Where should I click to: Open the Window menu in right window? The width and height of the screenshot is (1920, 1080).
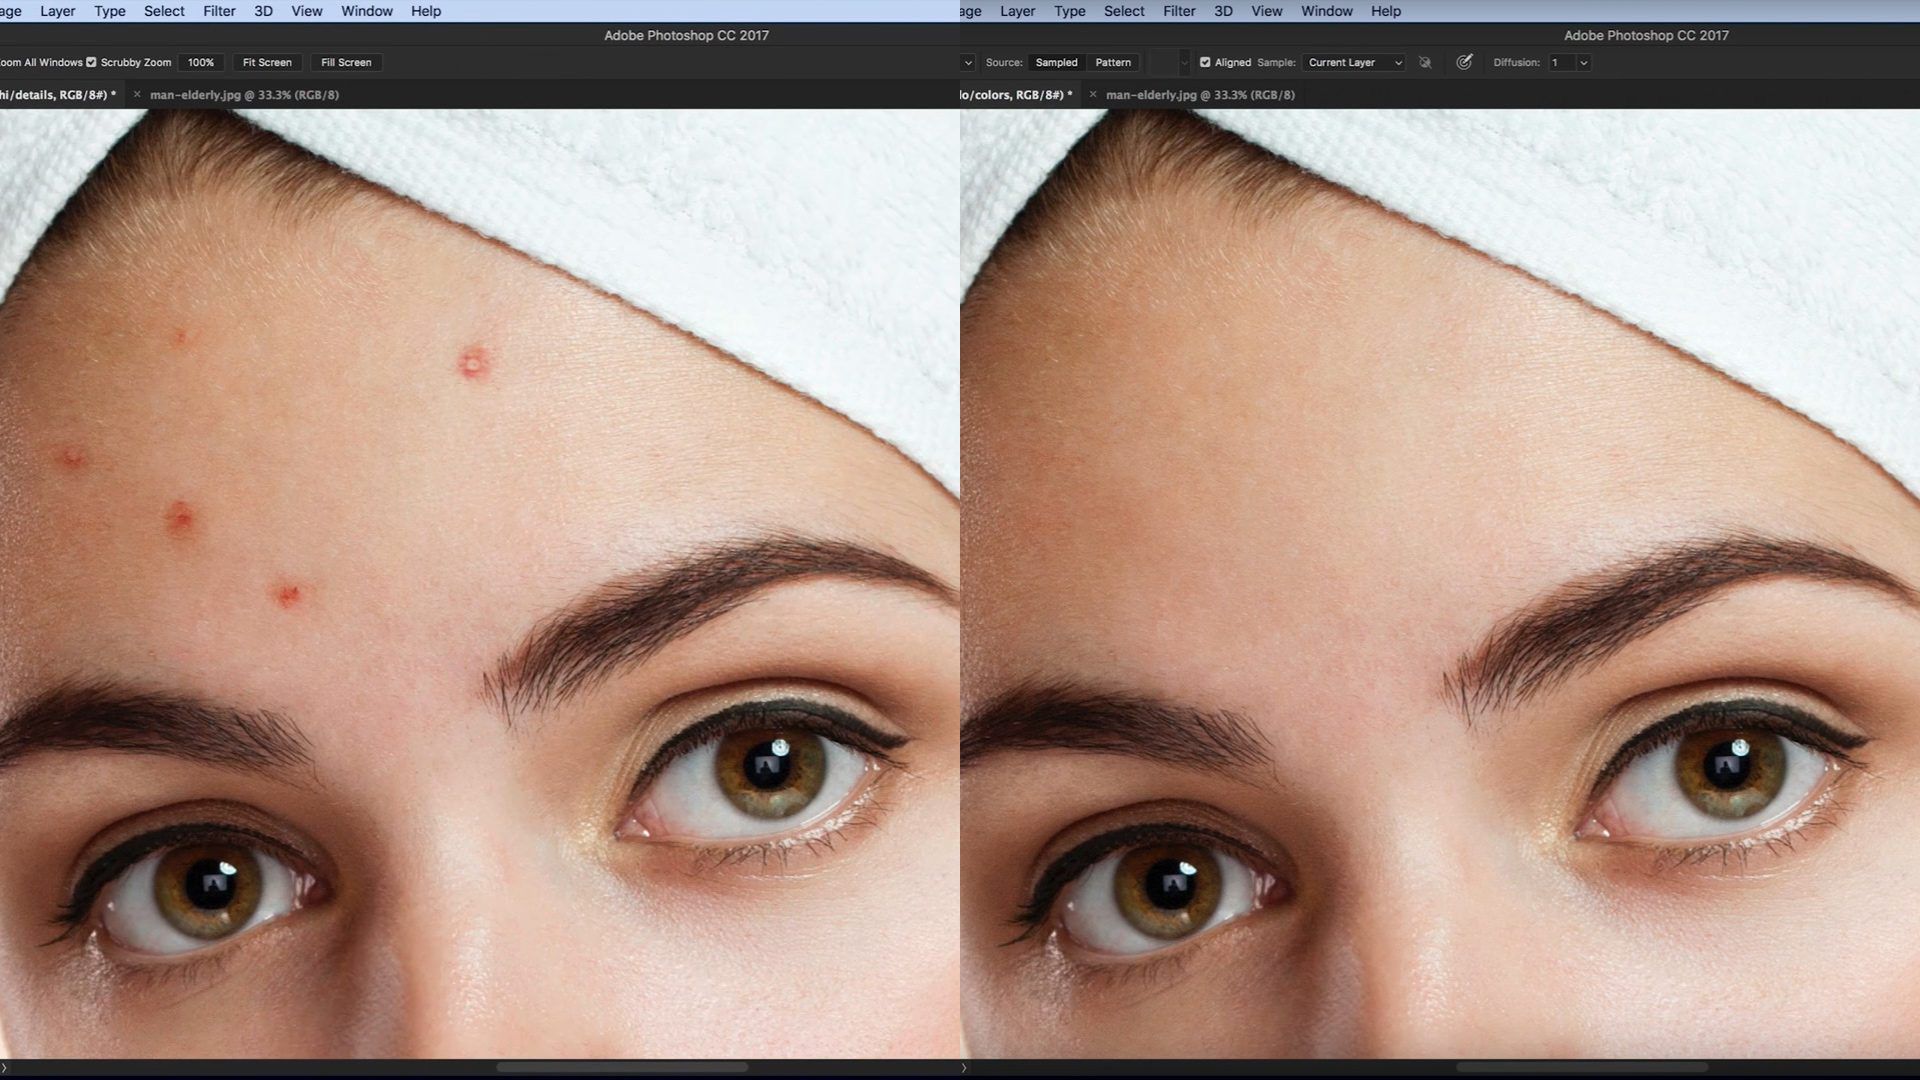click(x=1326, y=11)
